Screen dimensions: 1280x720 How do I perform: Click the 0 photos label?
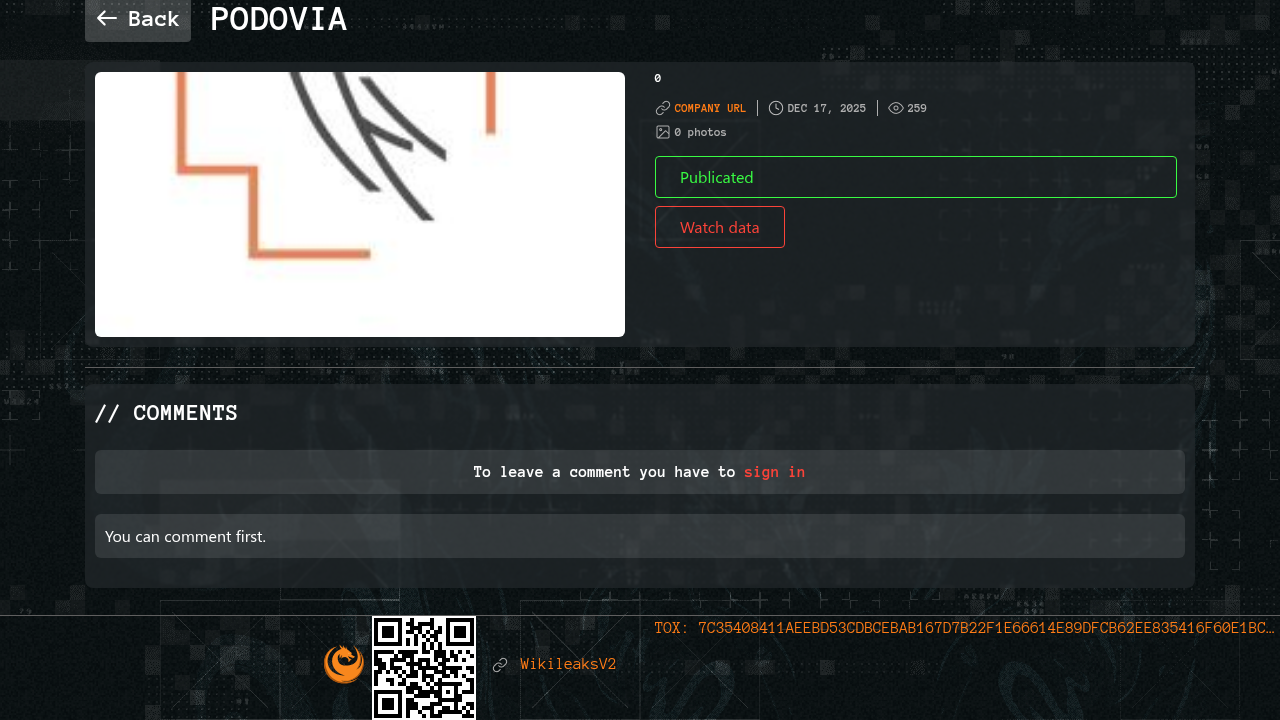pyautogui.click(x=700, y=132)
